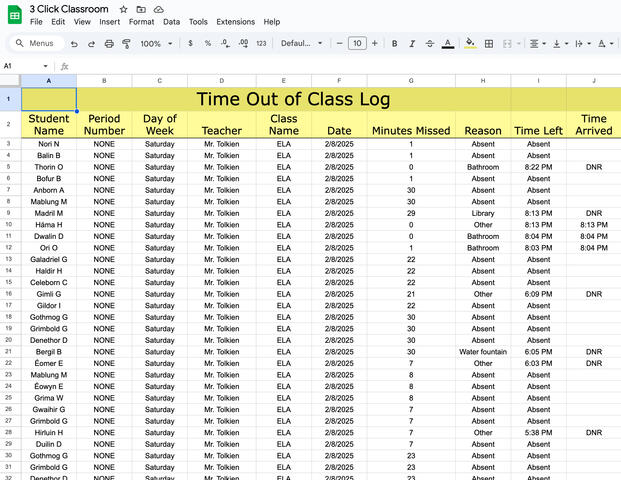Format as currency with dollar icon

coord(190,44)
